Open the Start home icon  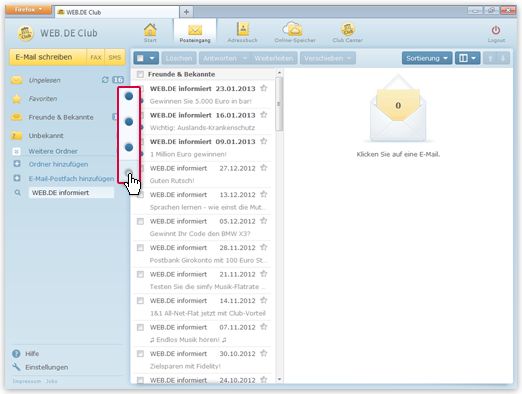[150, 30]
